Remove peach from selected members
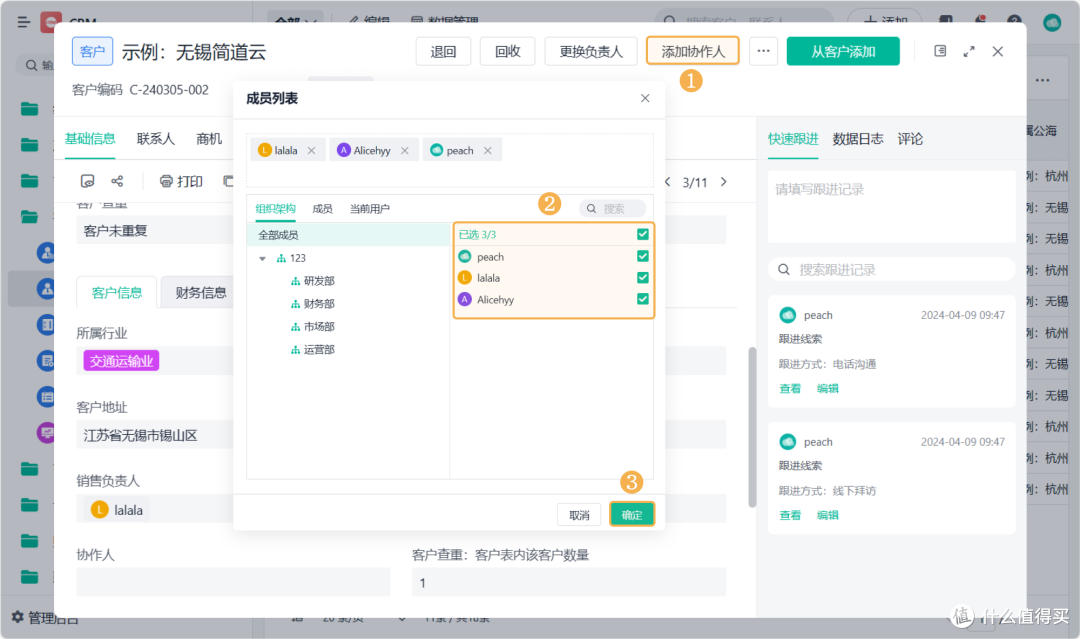Screen dimensions: 1080x639 (488, 150)
